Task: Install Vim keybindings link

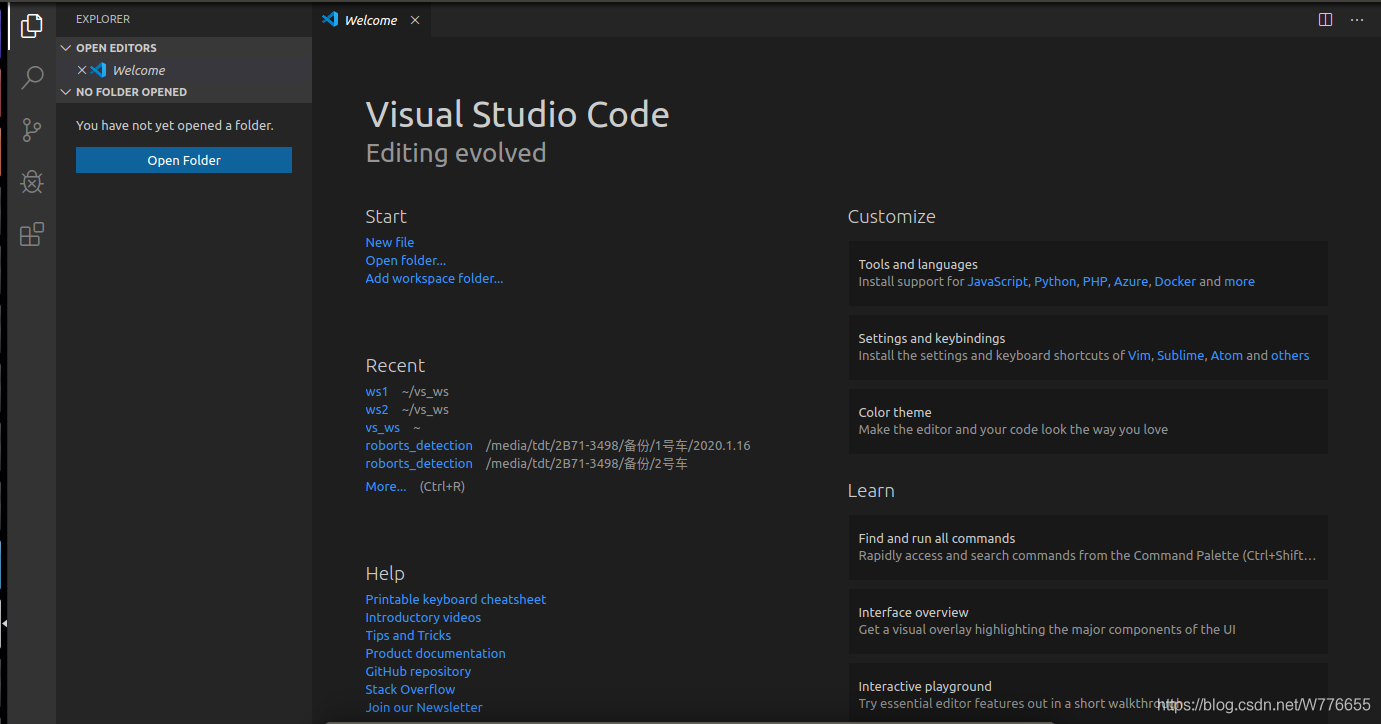Action: click(x=1139, y=355)
